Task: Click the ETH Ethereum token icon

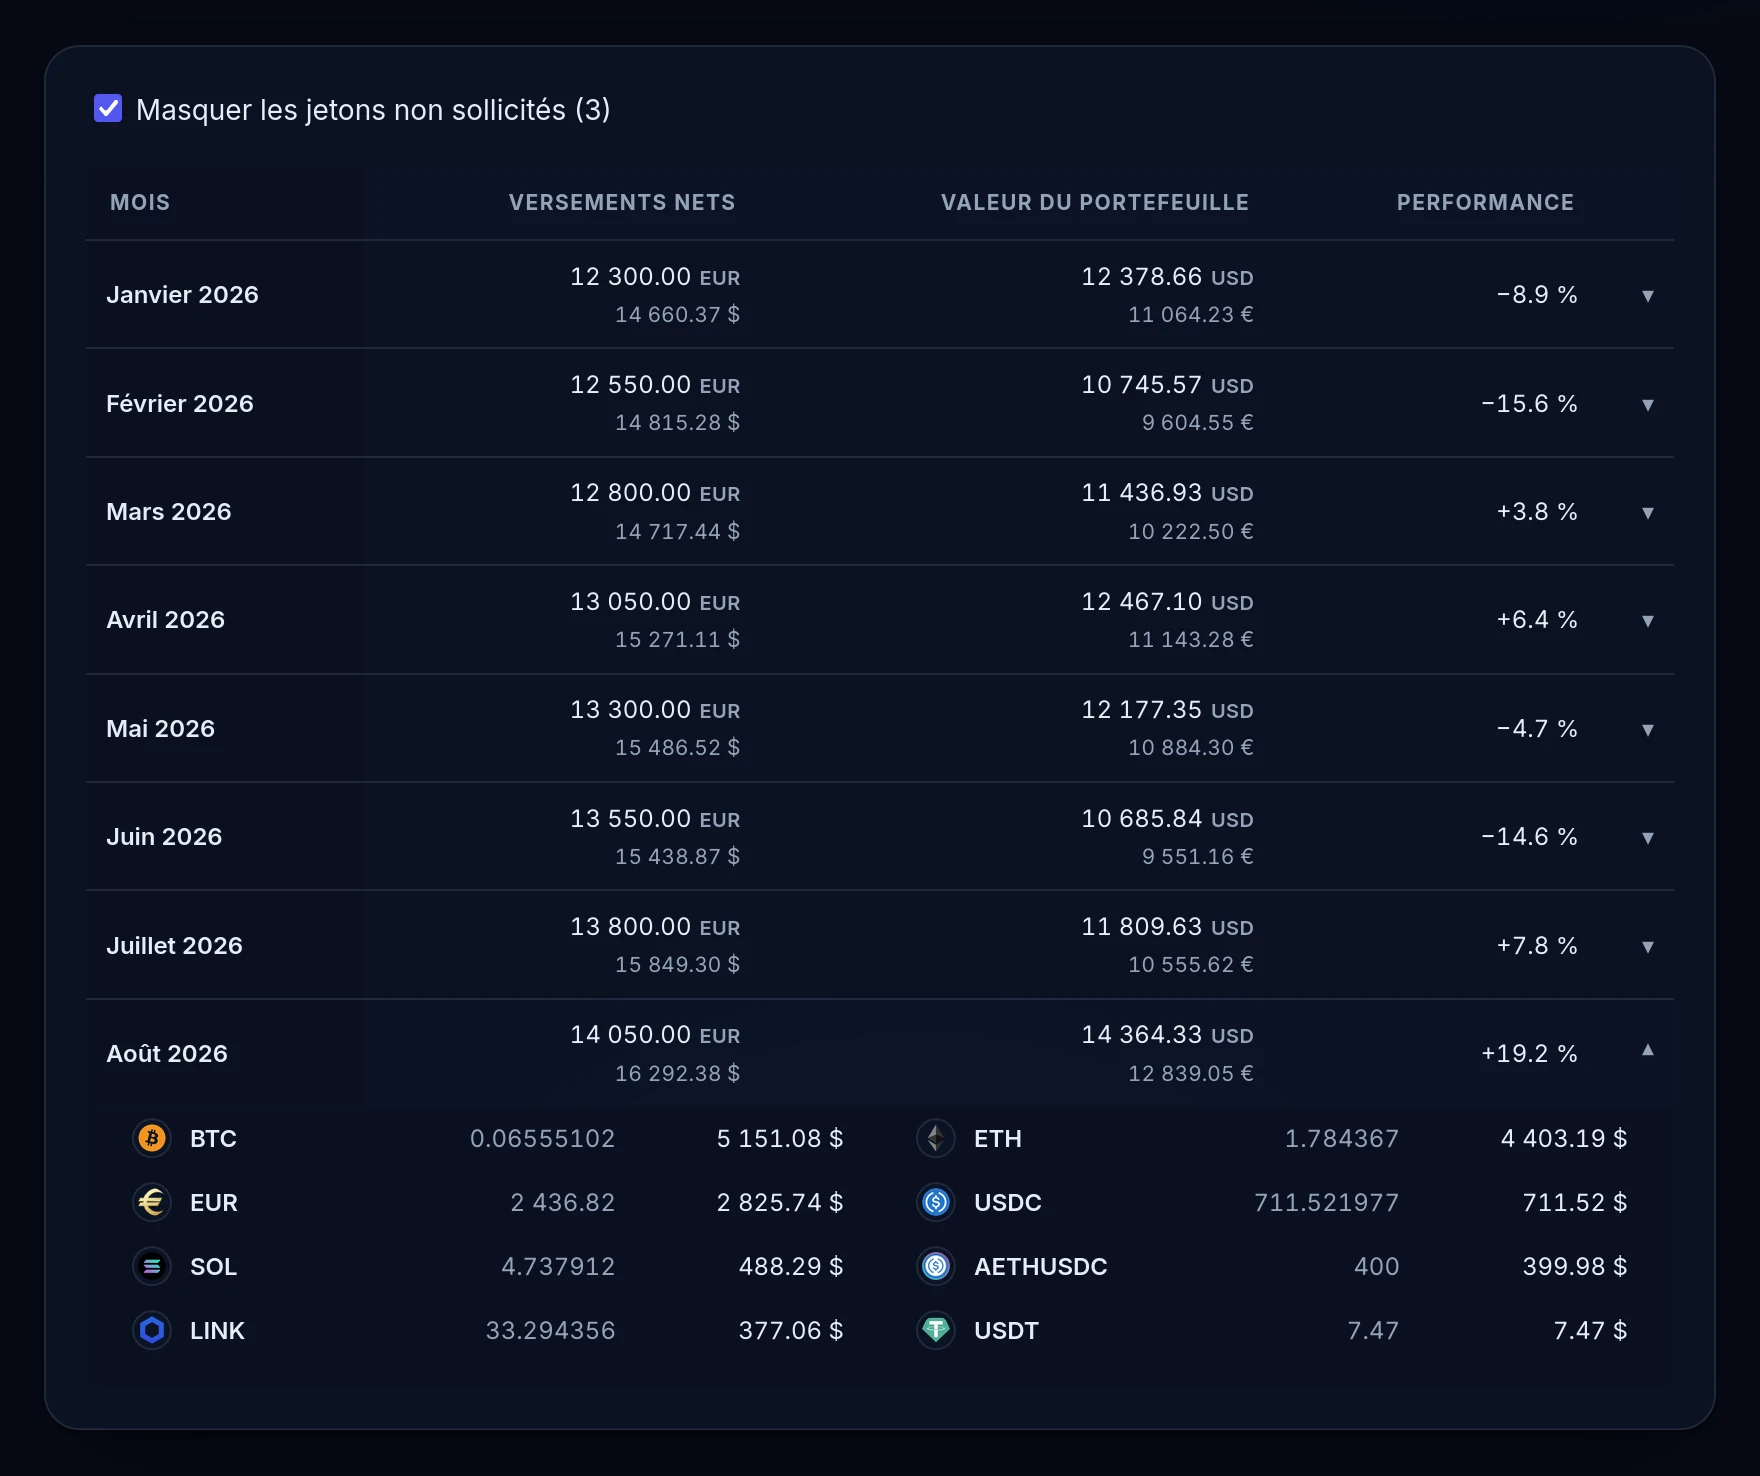Action: pyautogui.click(x=936, y=1138)
